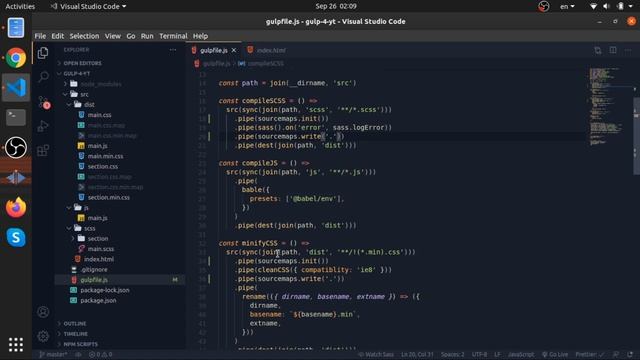Viewport: 640px width, 360px height.
Task: Open the Help menu
Action: click(200, 36)
